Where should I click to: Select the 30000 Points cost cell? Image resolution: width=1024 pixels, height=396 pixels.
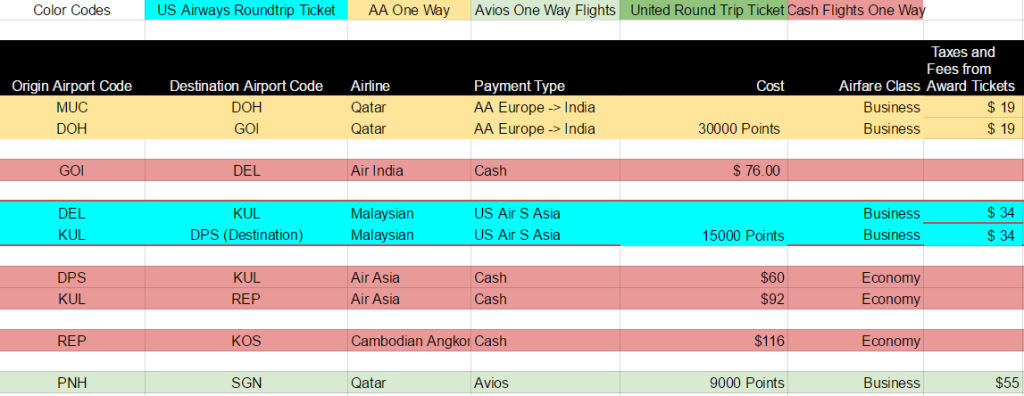[704, 129]
